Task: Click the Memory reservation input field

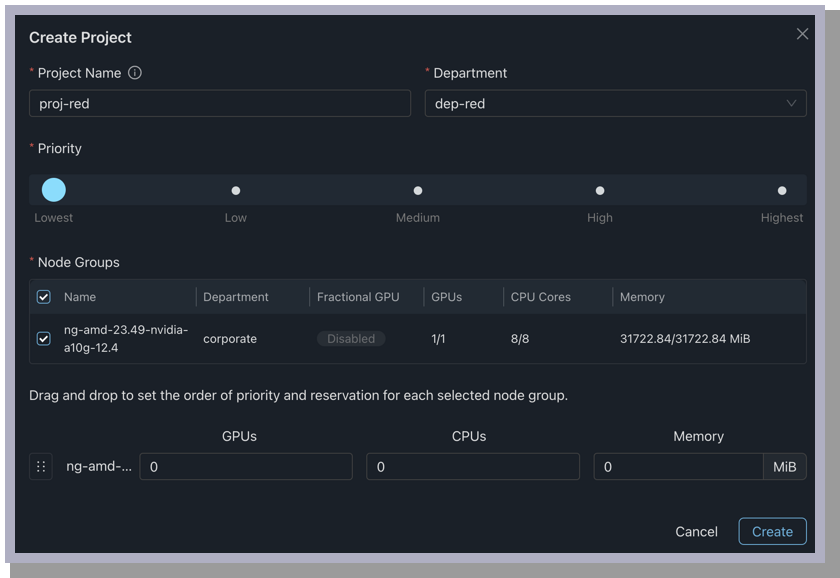Action: click(x=678, y=467)
